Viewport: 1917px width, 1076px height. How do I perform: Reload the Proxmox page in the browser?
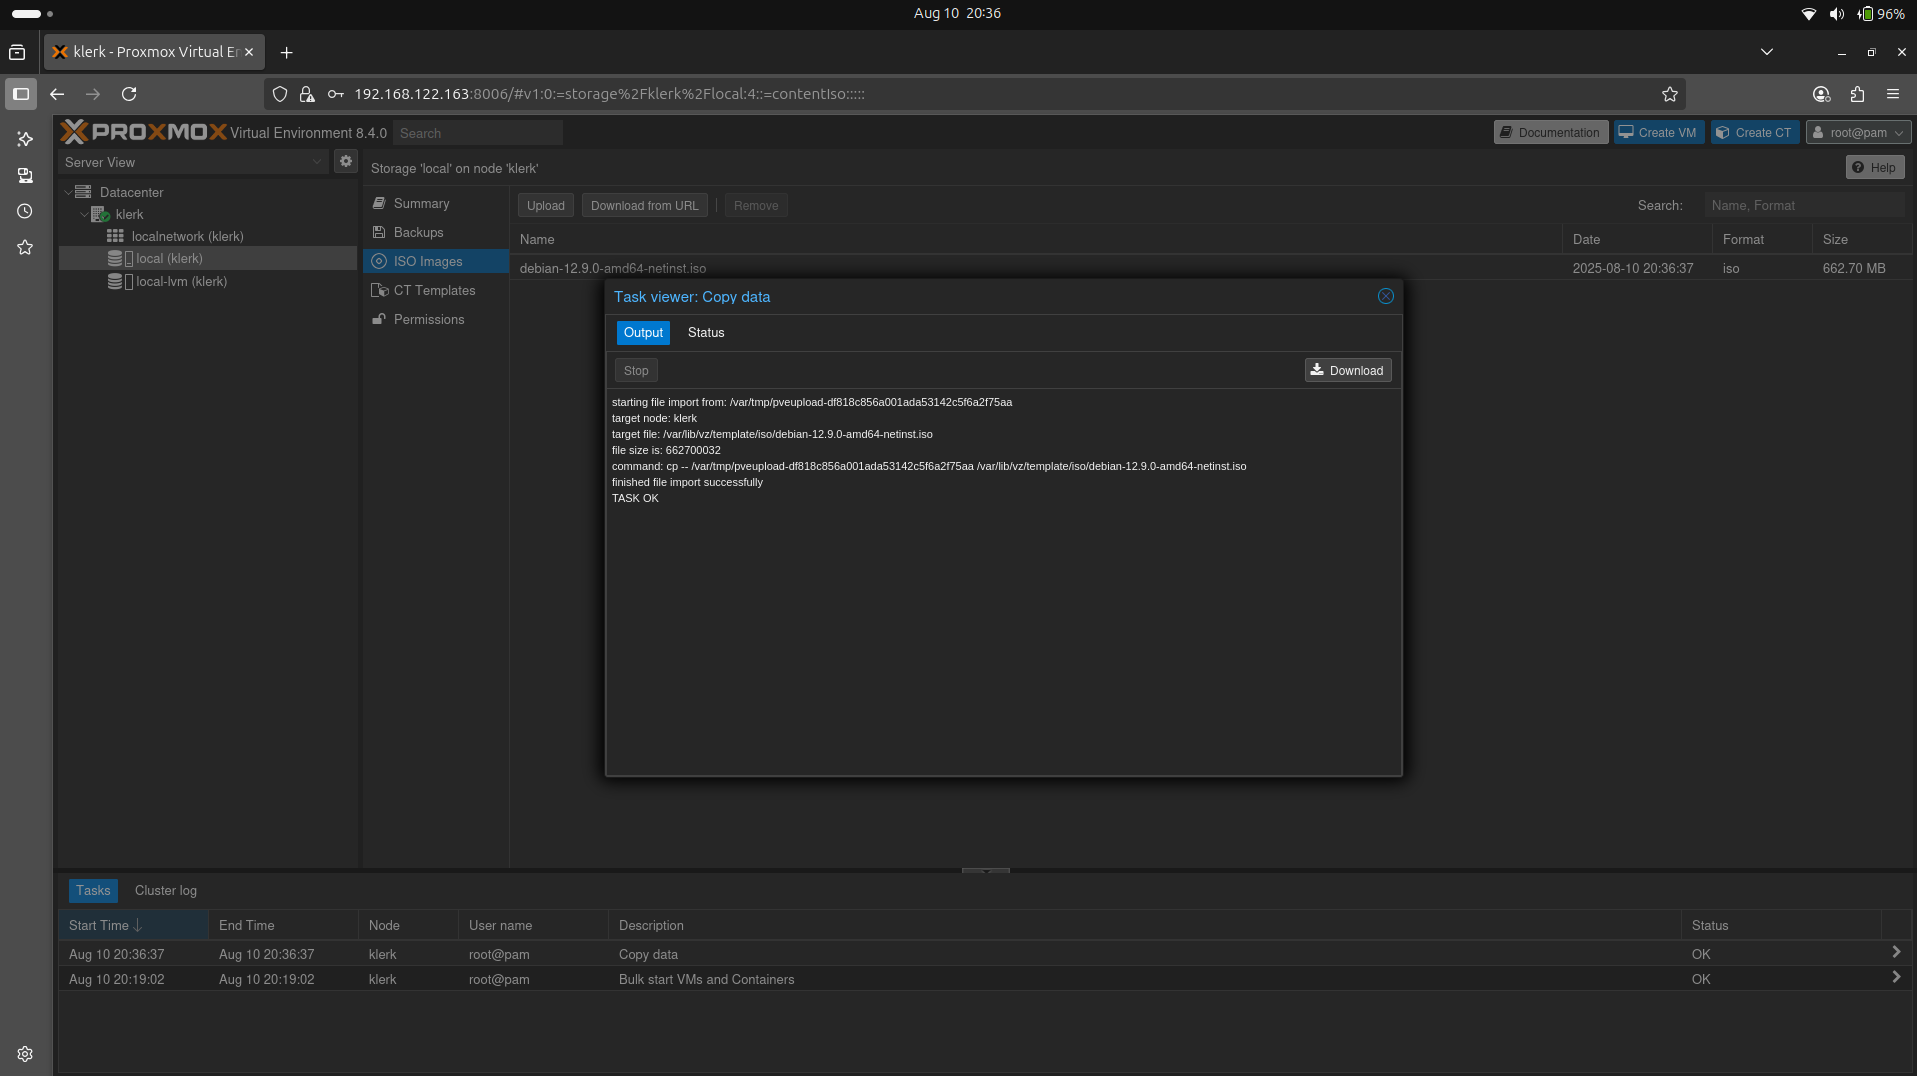[x=129, y=93]
